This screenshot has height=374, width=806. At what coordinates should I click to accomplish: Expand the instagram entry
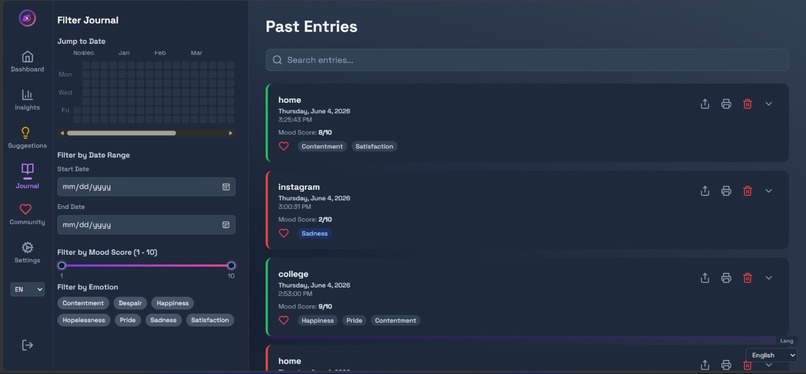point(768,191)
